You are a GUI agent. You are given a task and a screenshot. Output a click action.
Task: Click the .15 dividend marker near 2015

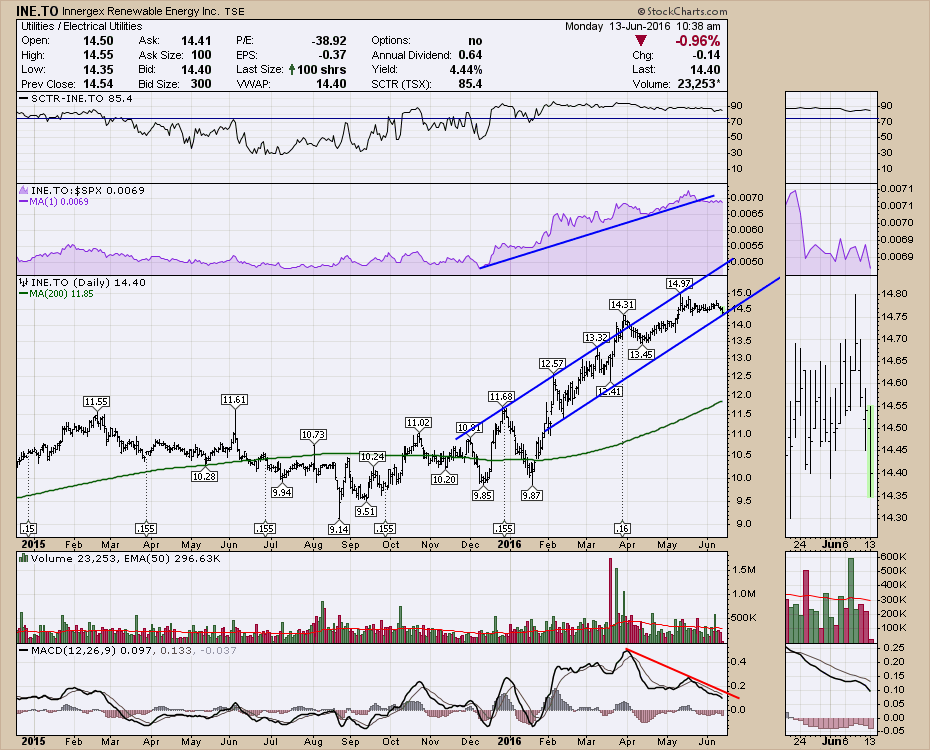28,528
